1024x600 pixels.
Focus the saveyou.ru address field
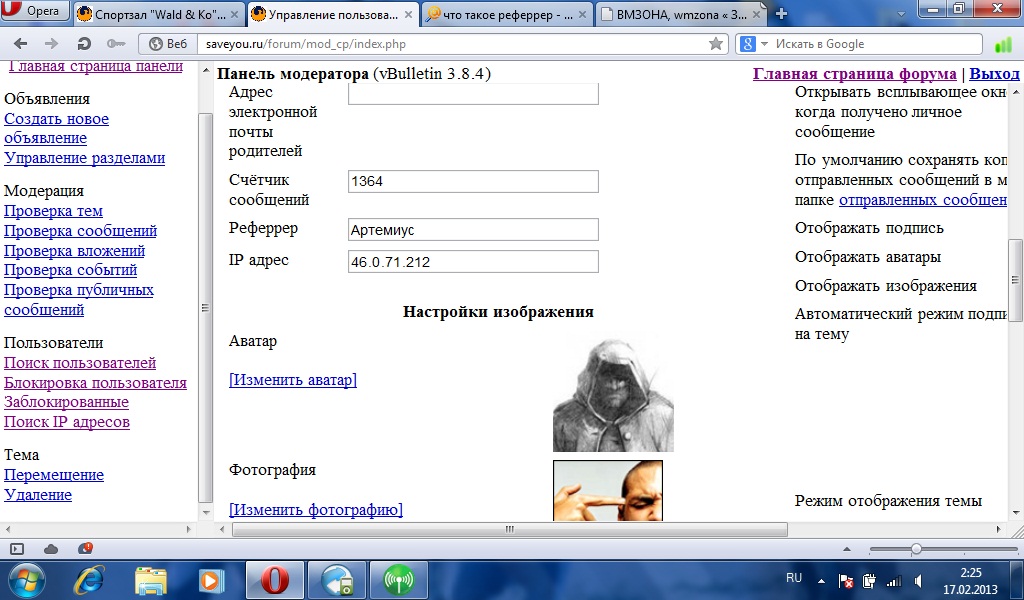[x=451, y=44]
